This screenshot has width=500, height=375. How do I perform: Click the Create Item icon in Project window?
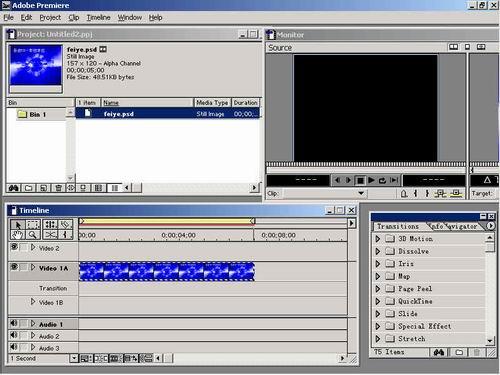tap(43, 188)
